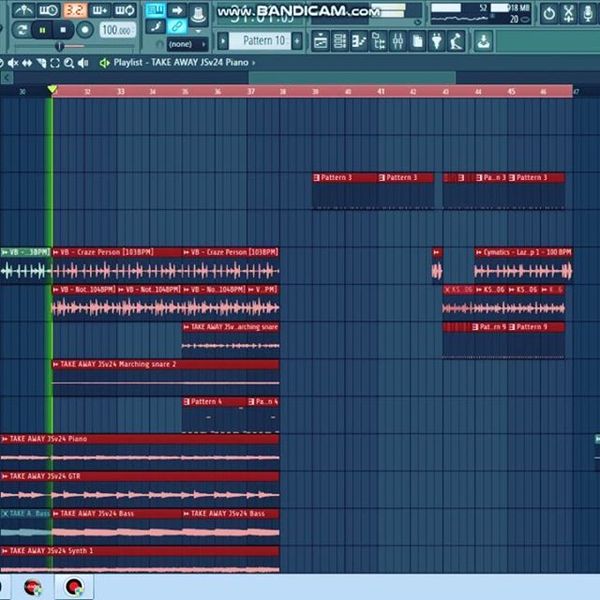Open the plugin picker plug icon

(x=437, y=41)
